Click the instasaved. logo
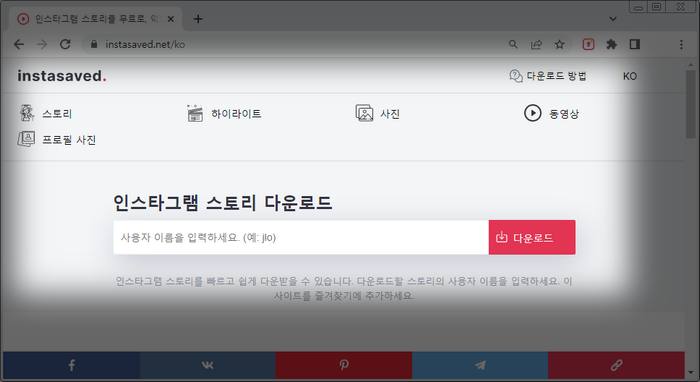This screenshot has height=382, width=700. [62, 76]
